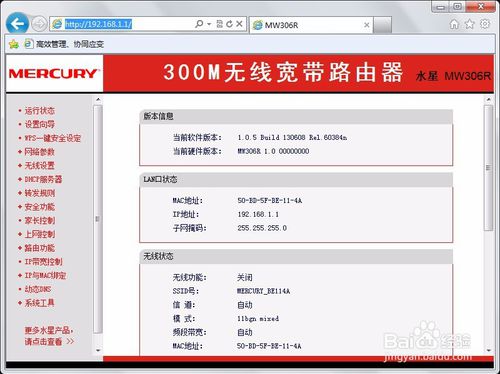
Task: Expand 安全功能 menu
Action: [x=39, y=207]
